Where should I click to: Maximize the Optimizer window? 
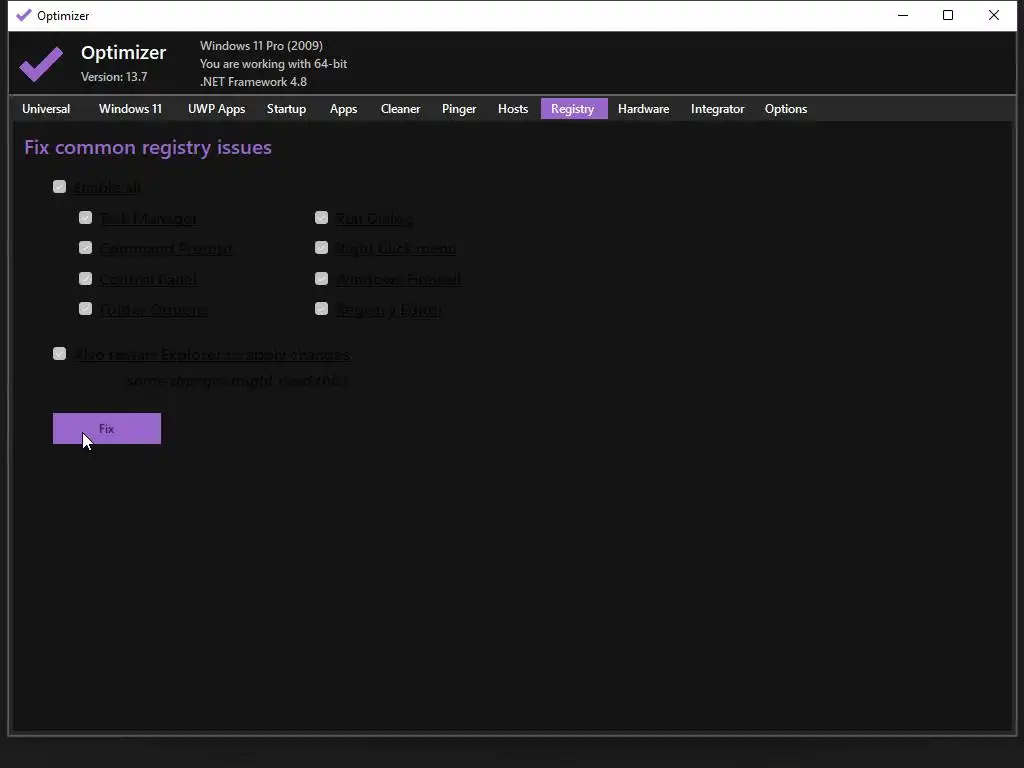(948, 15)
